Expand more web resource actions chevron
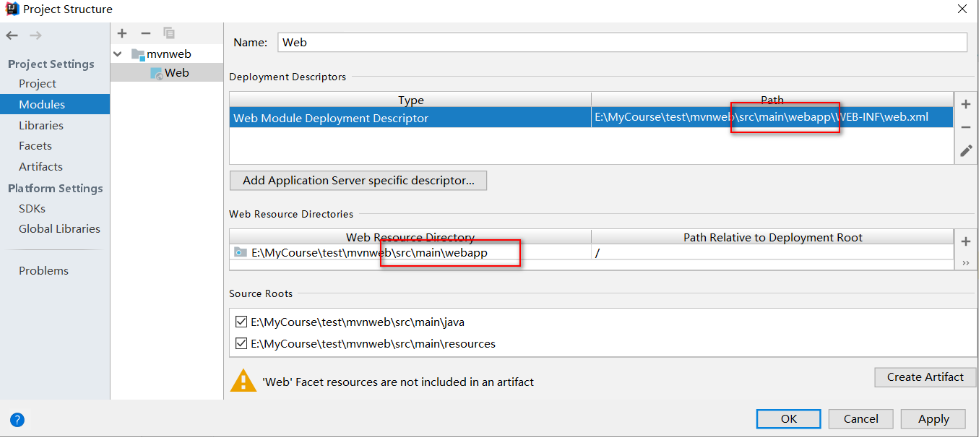The width and height of the screenshot is (979, 437). coord(966,262)
